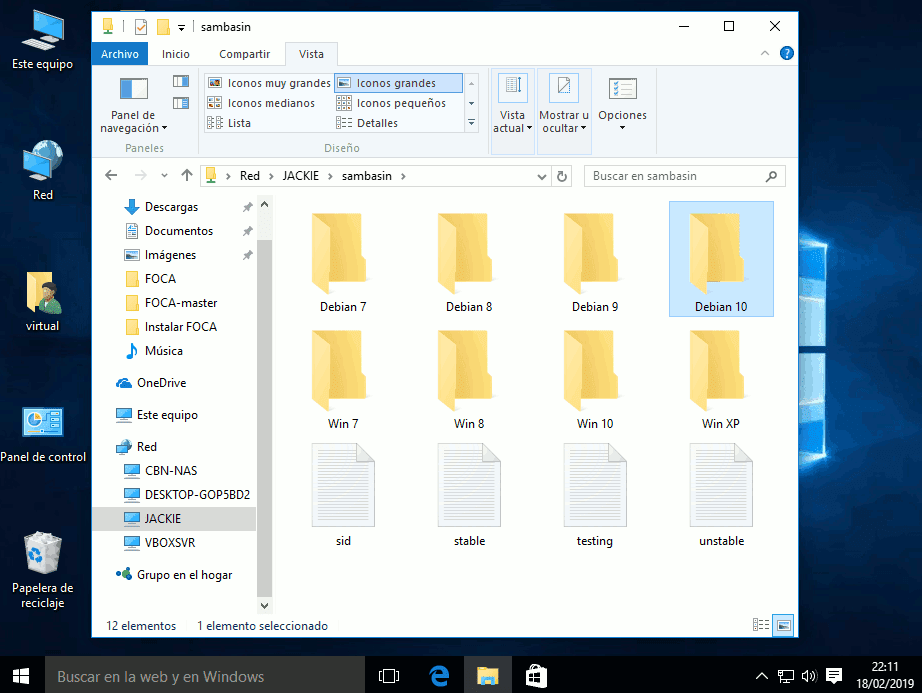Open recent locations dropdown arrow
Viewport: 922px width, 693px height.
pos(164,176)
